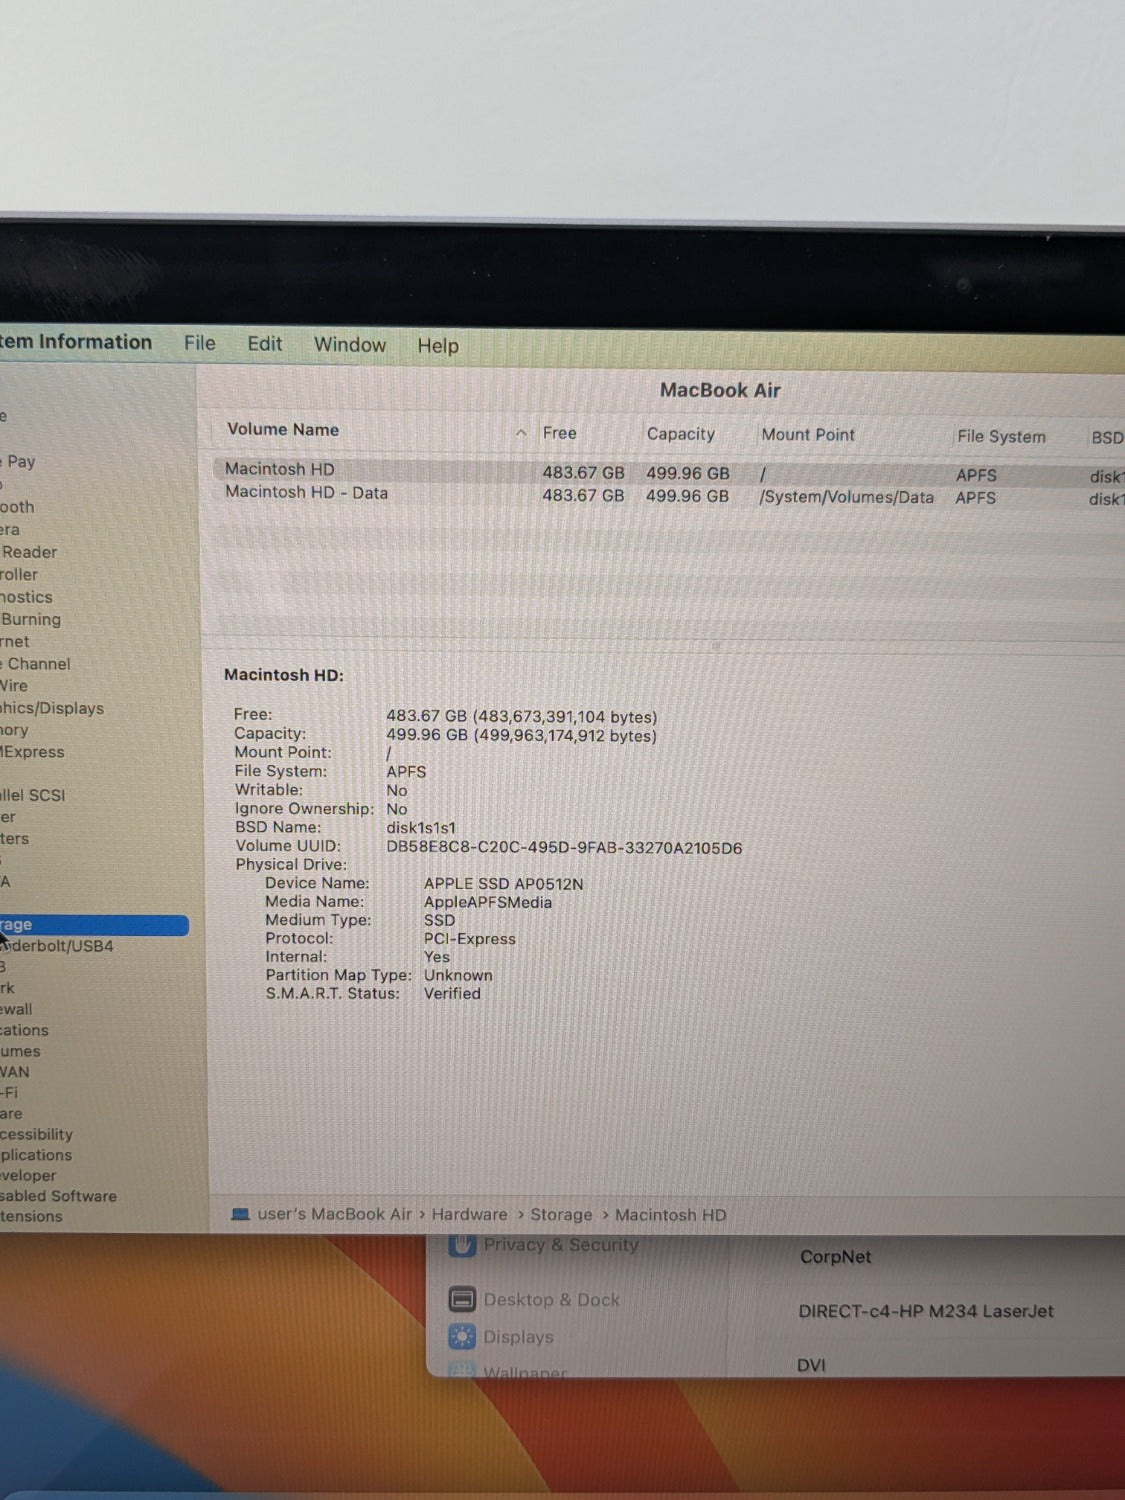Open the System Information app menu
This screenshot has height=1500, width=1125.
pos(76,342)
